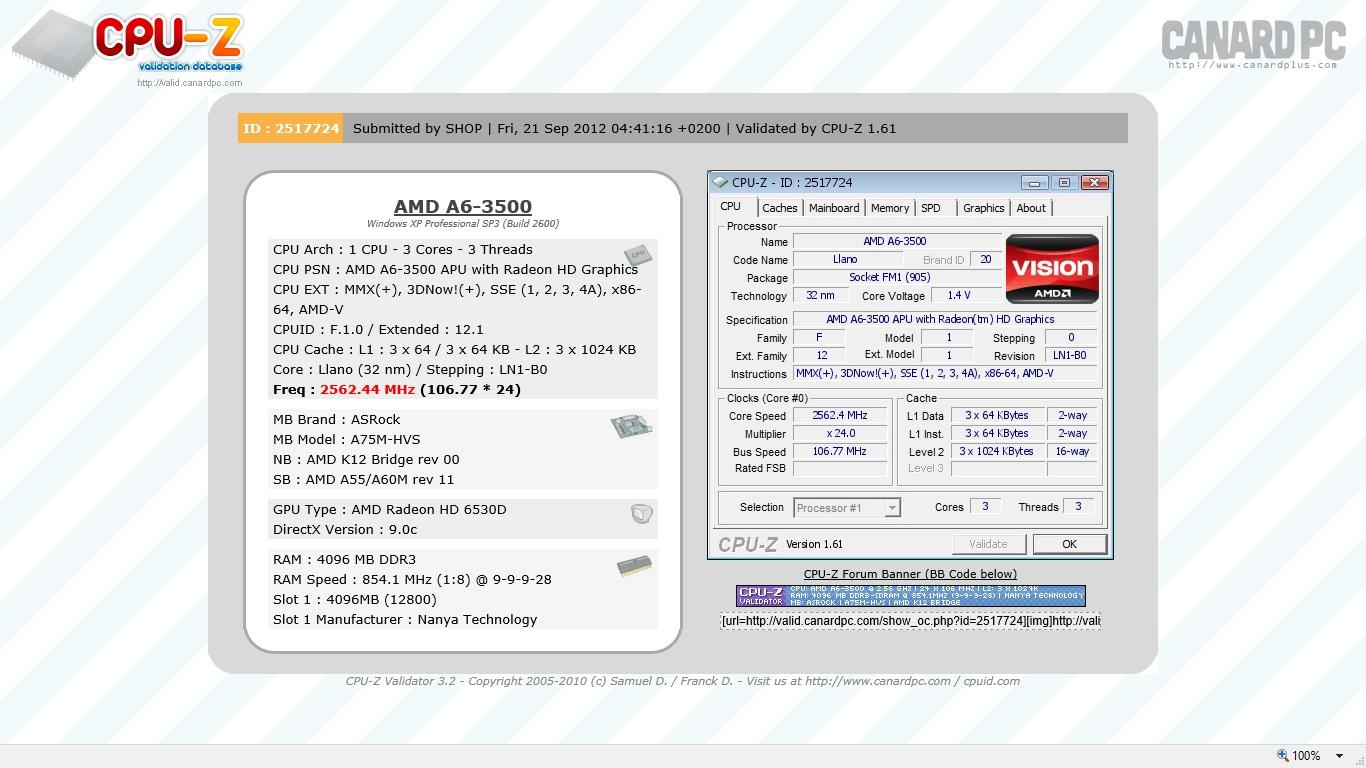Click the Threads count field
The height and width of the screenshot is (768, 1366).
tap(1078, 507)
